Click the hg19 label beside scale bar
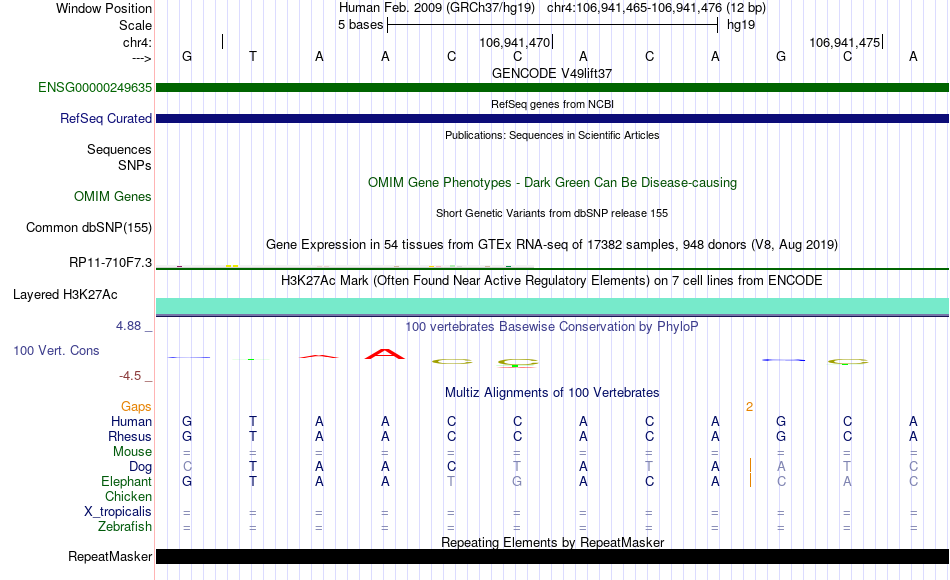The height and width of the screenshot is (580, 950). (741, 25)
